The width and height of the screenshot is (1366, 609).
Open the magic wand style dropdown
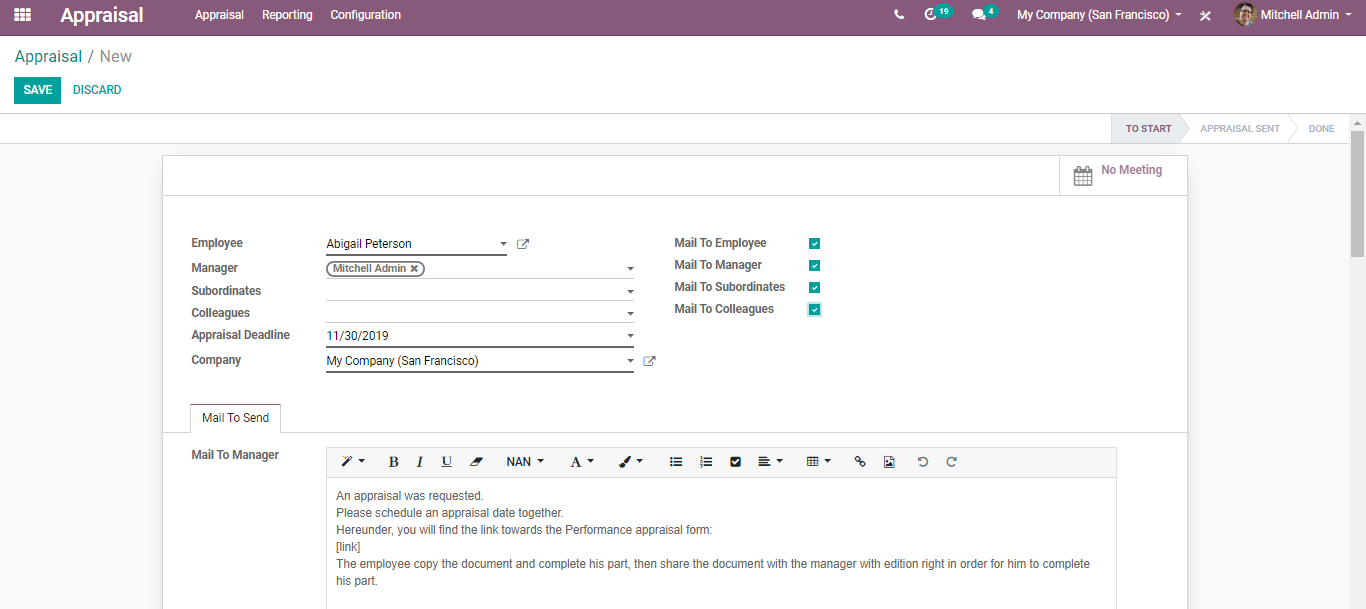tap(353, 462)
